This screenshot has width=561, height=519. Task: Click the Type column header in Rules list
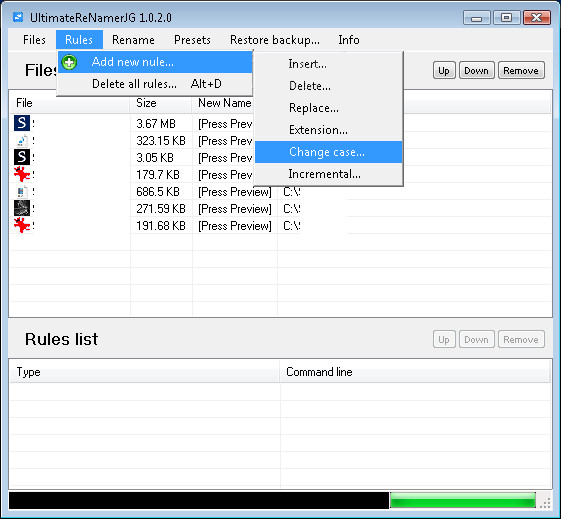tap(145, 372)
